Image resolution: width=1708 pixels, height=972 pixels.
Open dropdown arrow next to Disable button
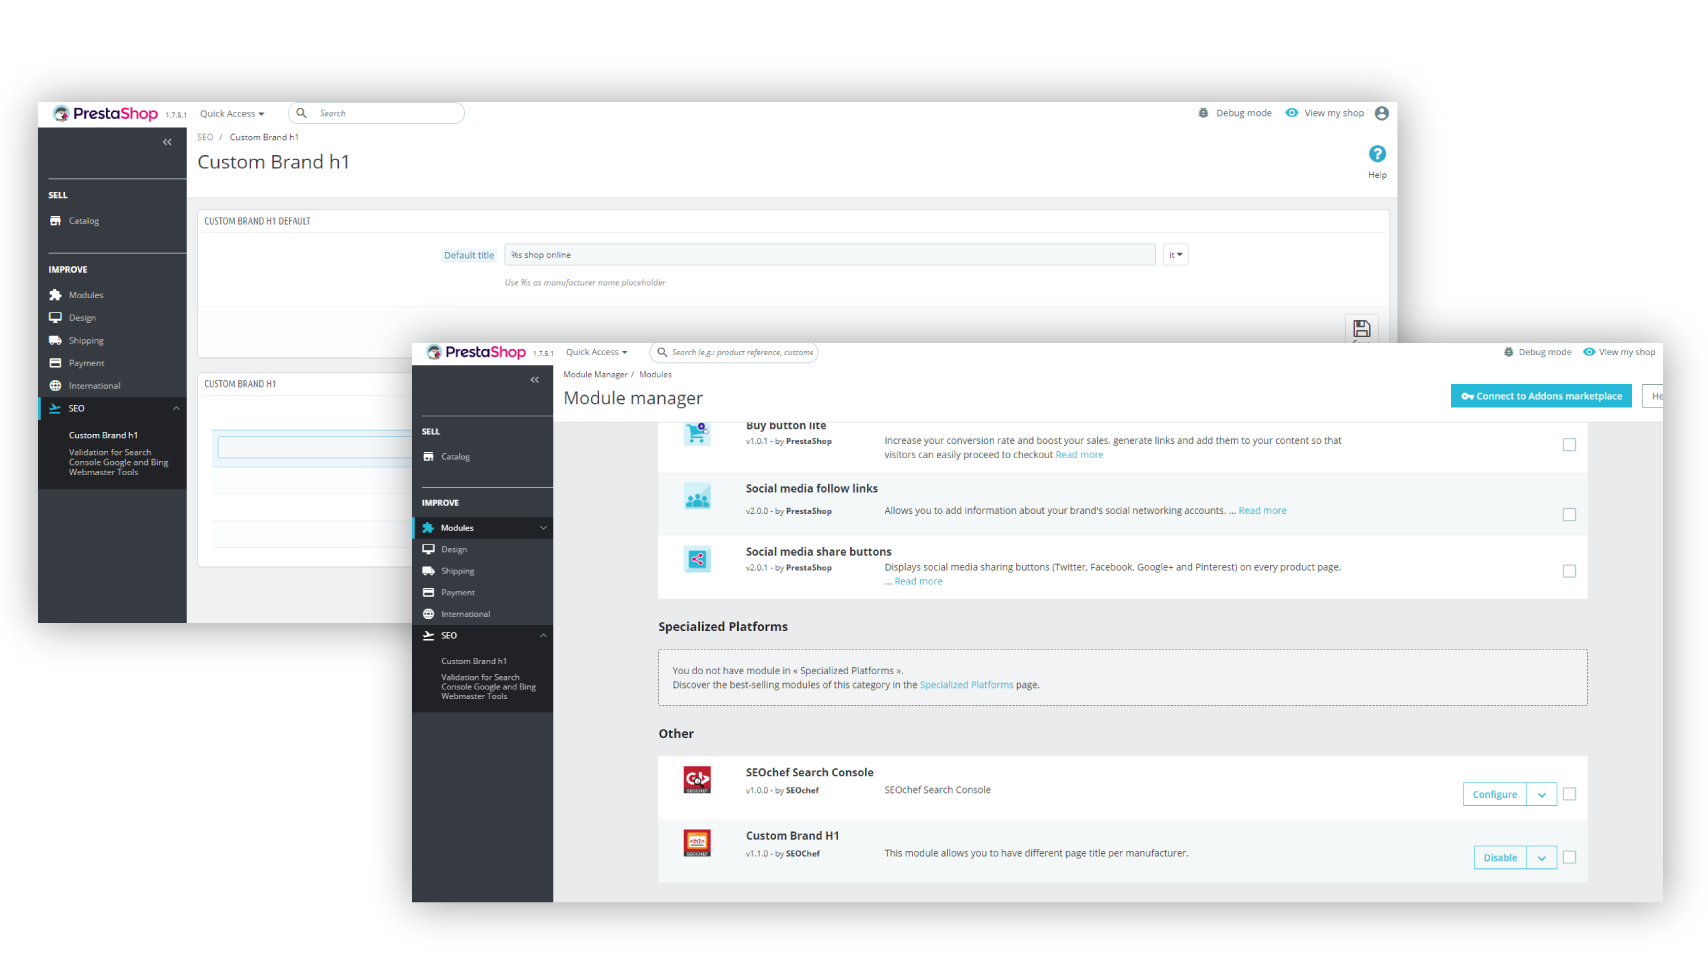coord(1542,858)
